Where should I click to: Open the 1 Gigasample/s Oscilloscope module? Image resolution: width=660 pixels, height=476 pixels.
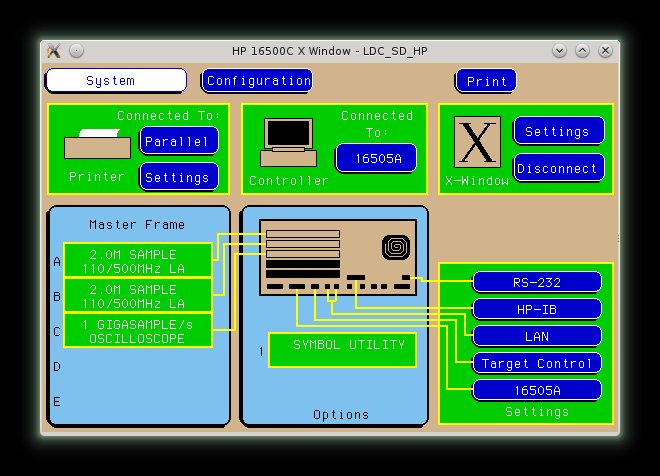click(138, 330)
